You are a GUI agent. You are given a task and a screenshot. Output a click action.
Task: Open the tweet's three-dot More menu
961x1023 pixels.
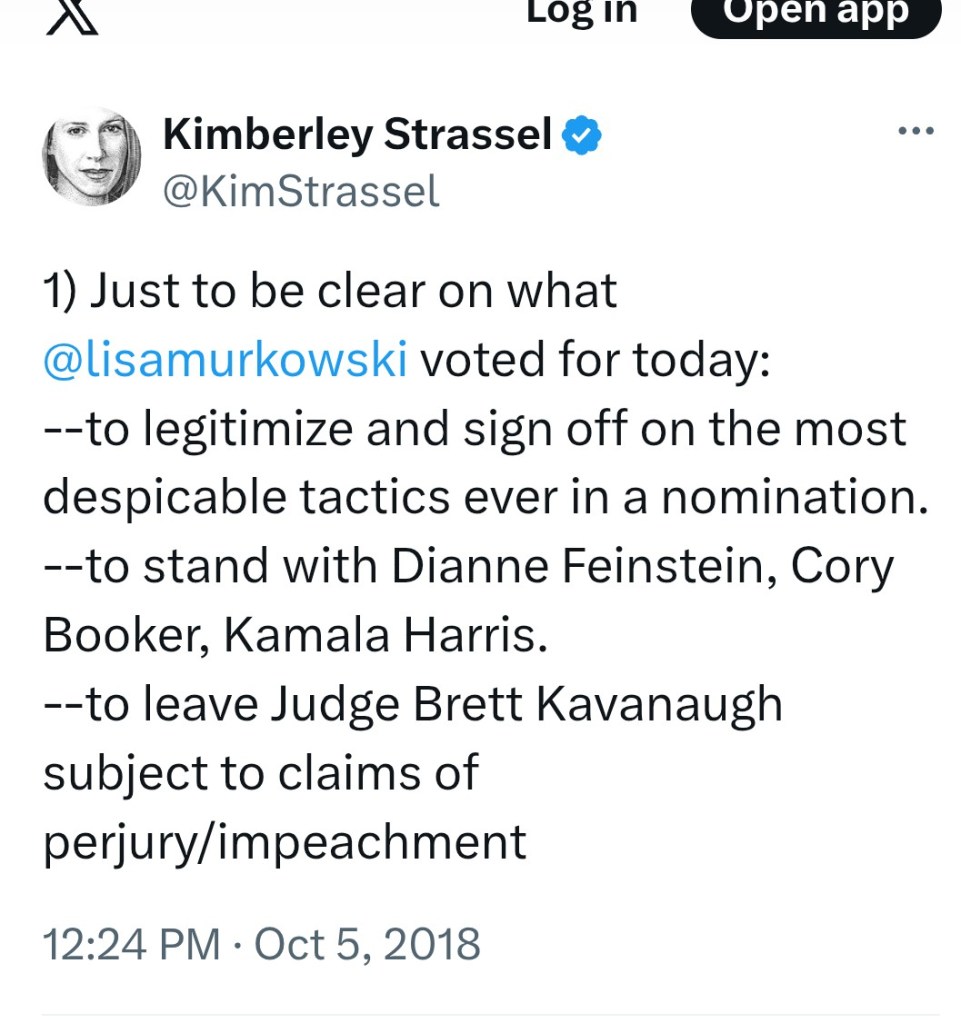915,132
